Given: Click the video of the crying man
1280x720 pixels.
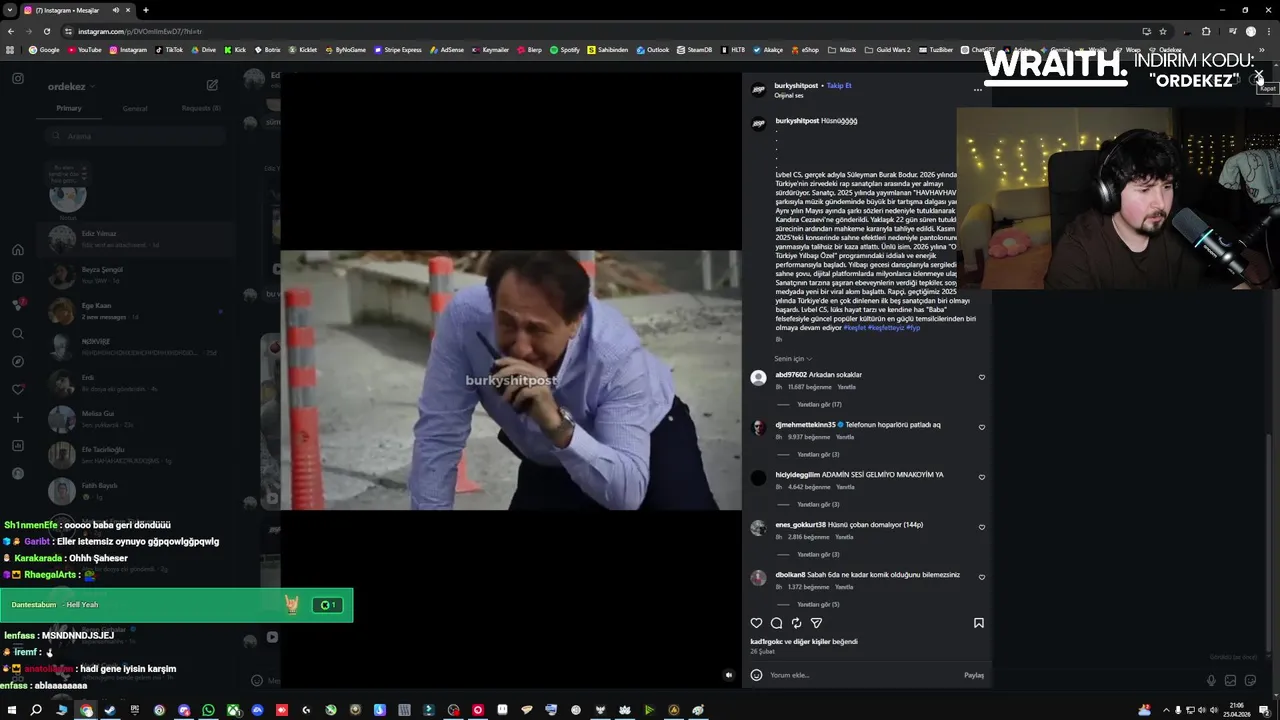Looking at the screenshot, I should (511, 380).
